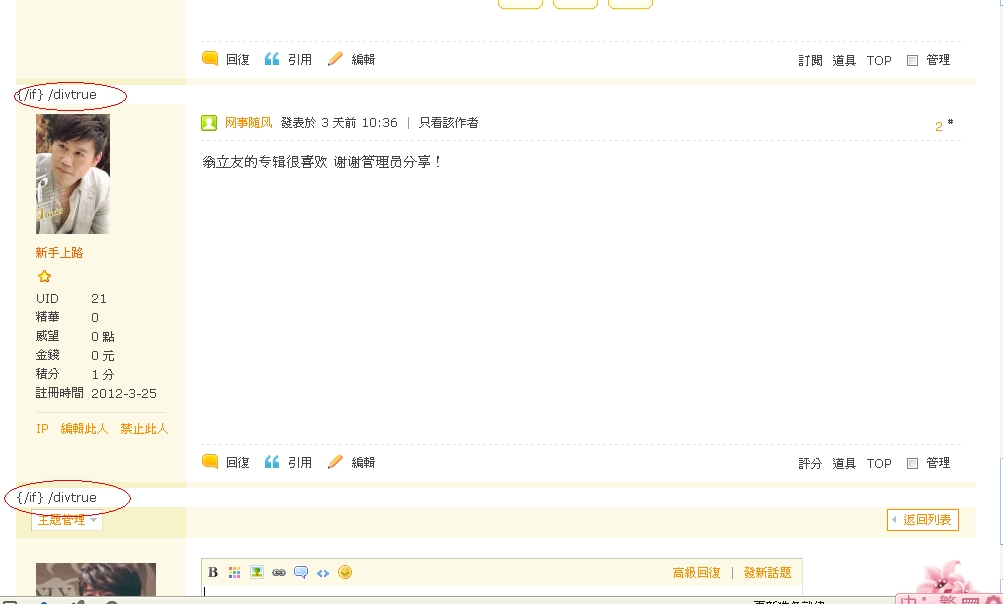Screen dimensions: 1003x604
Task: Click 返回列表 button
Action: tap(922, 520)
